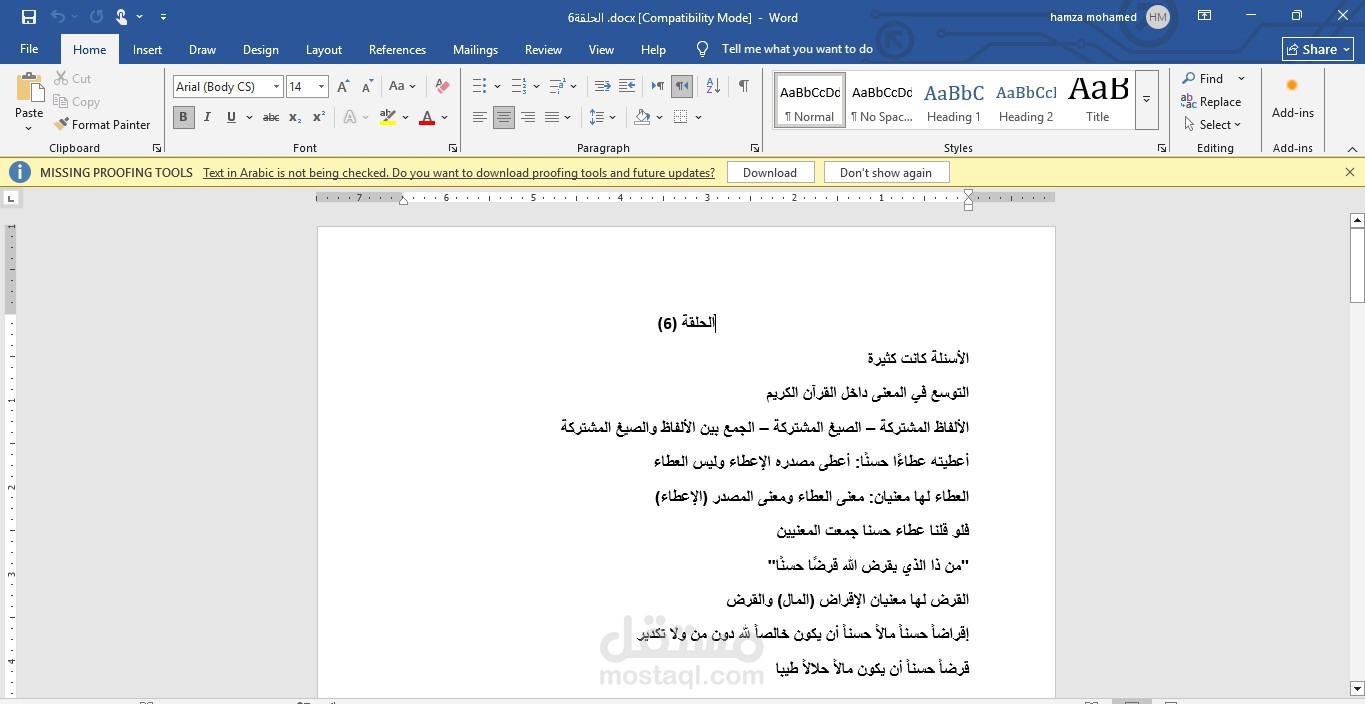Switch to the Layout tab
The height and width of the screenshot is (704, 1365).
tap(323, 49)
